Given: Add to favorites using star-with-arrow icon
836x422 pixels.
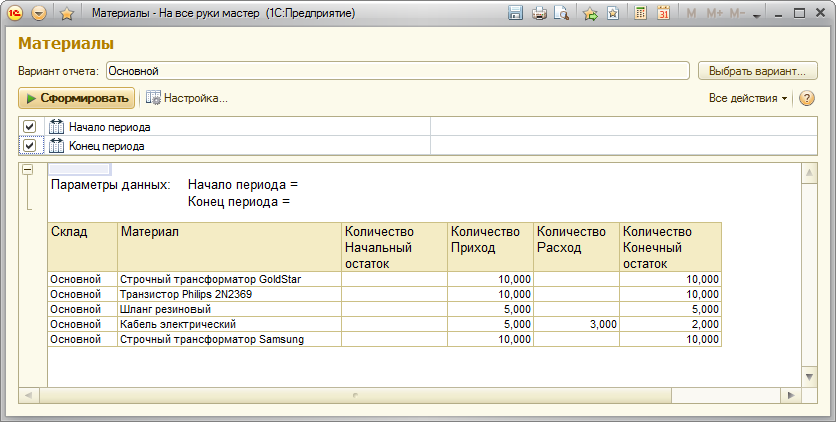Looking at the screenshot, I should (x=590, y=13).
